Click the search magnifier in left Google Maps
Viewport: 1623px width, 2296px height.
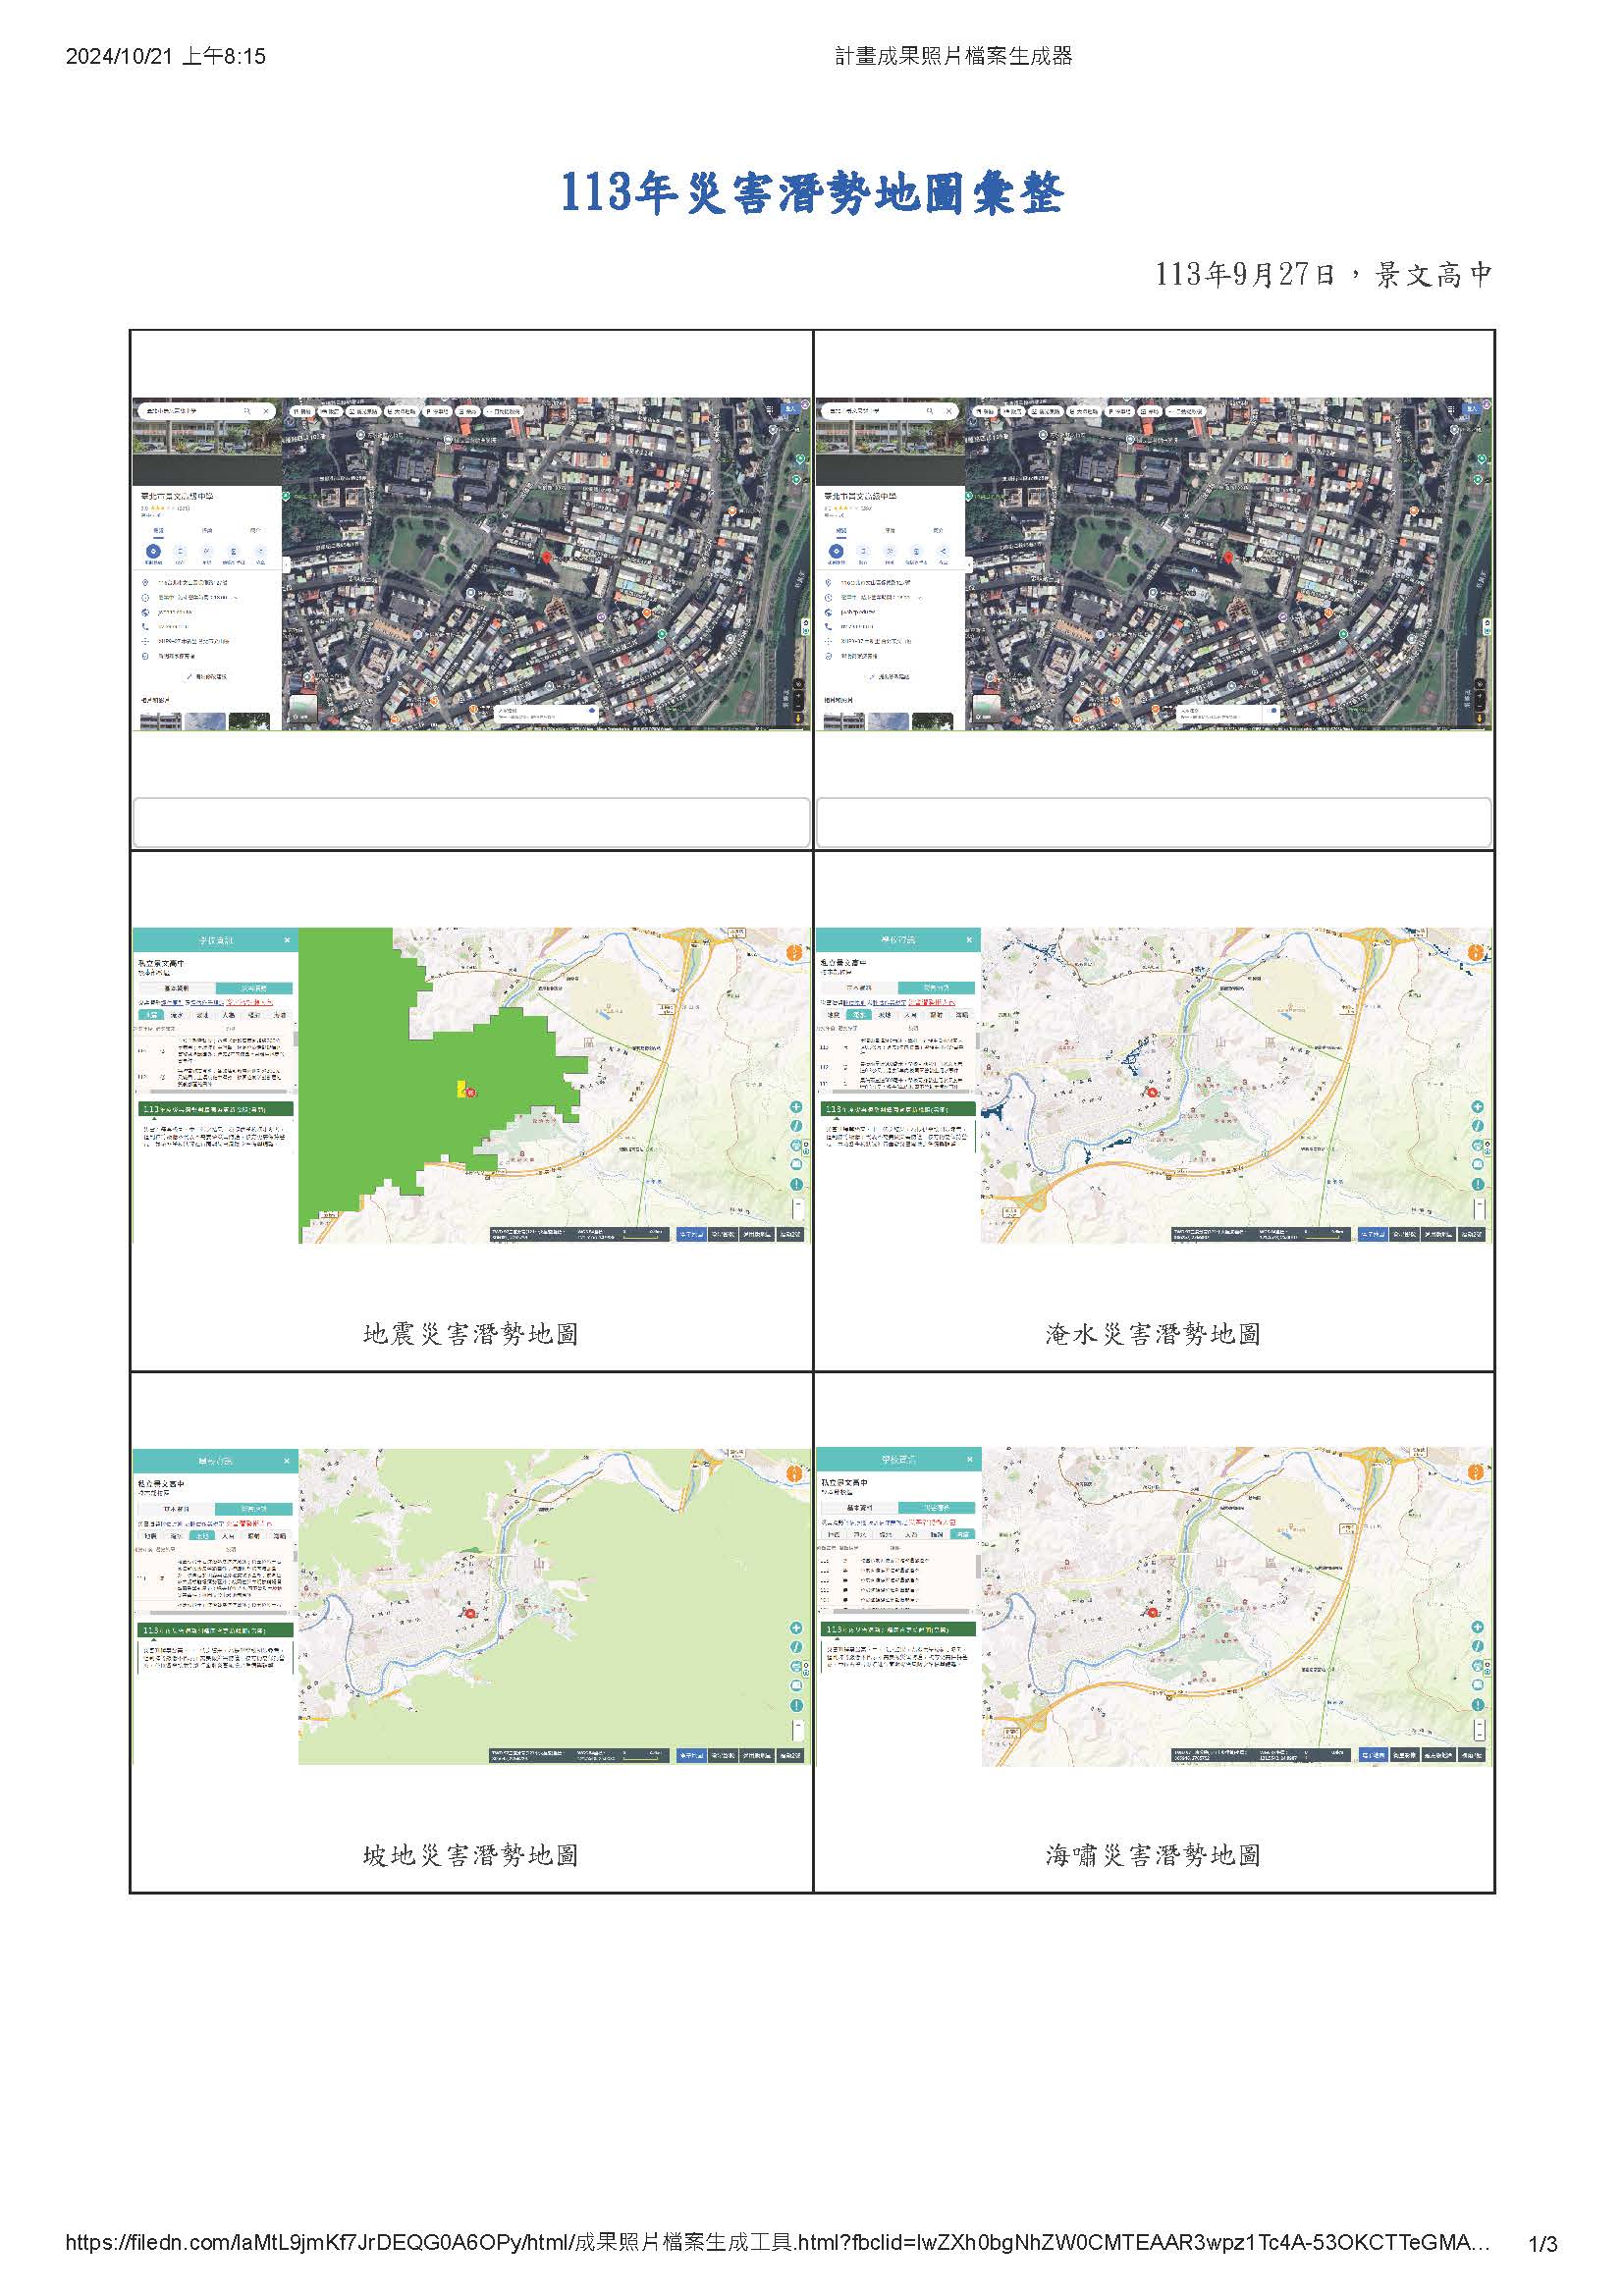[248, 411]
